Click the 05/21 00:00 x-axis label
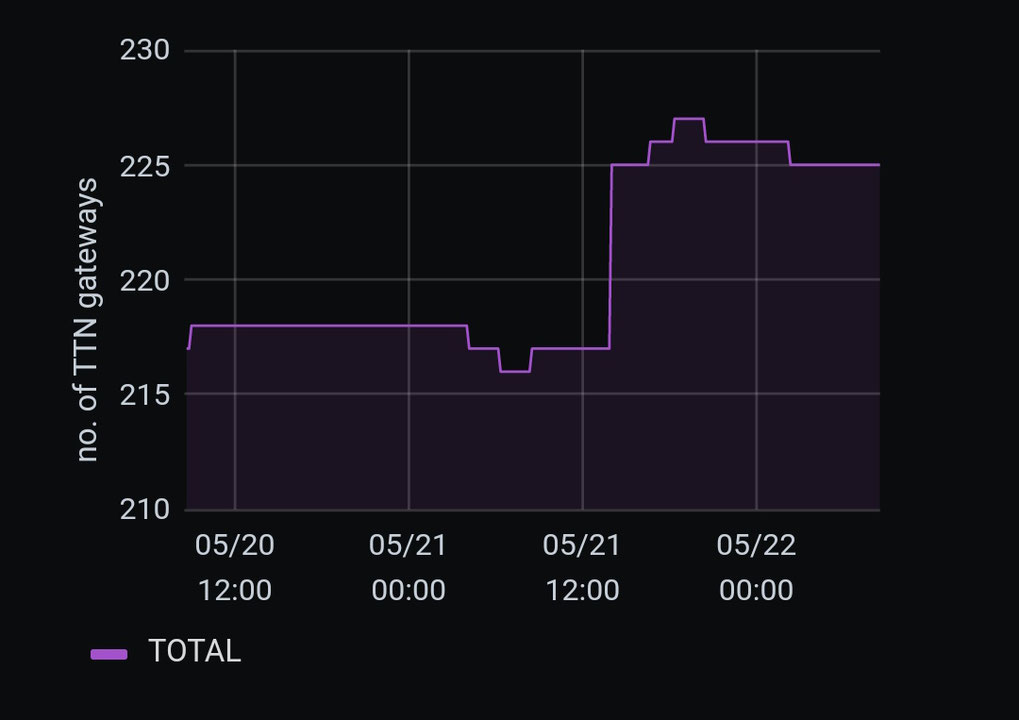1019x720 pixels. tap(408, 567)
